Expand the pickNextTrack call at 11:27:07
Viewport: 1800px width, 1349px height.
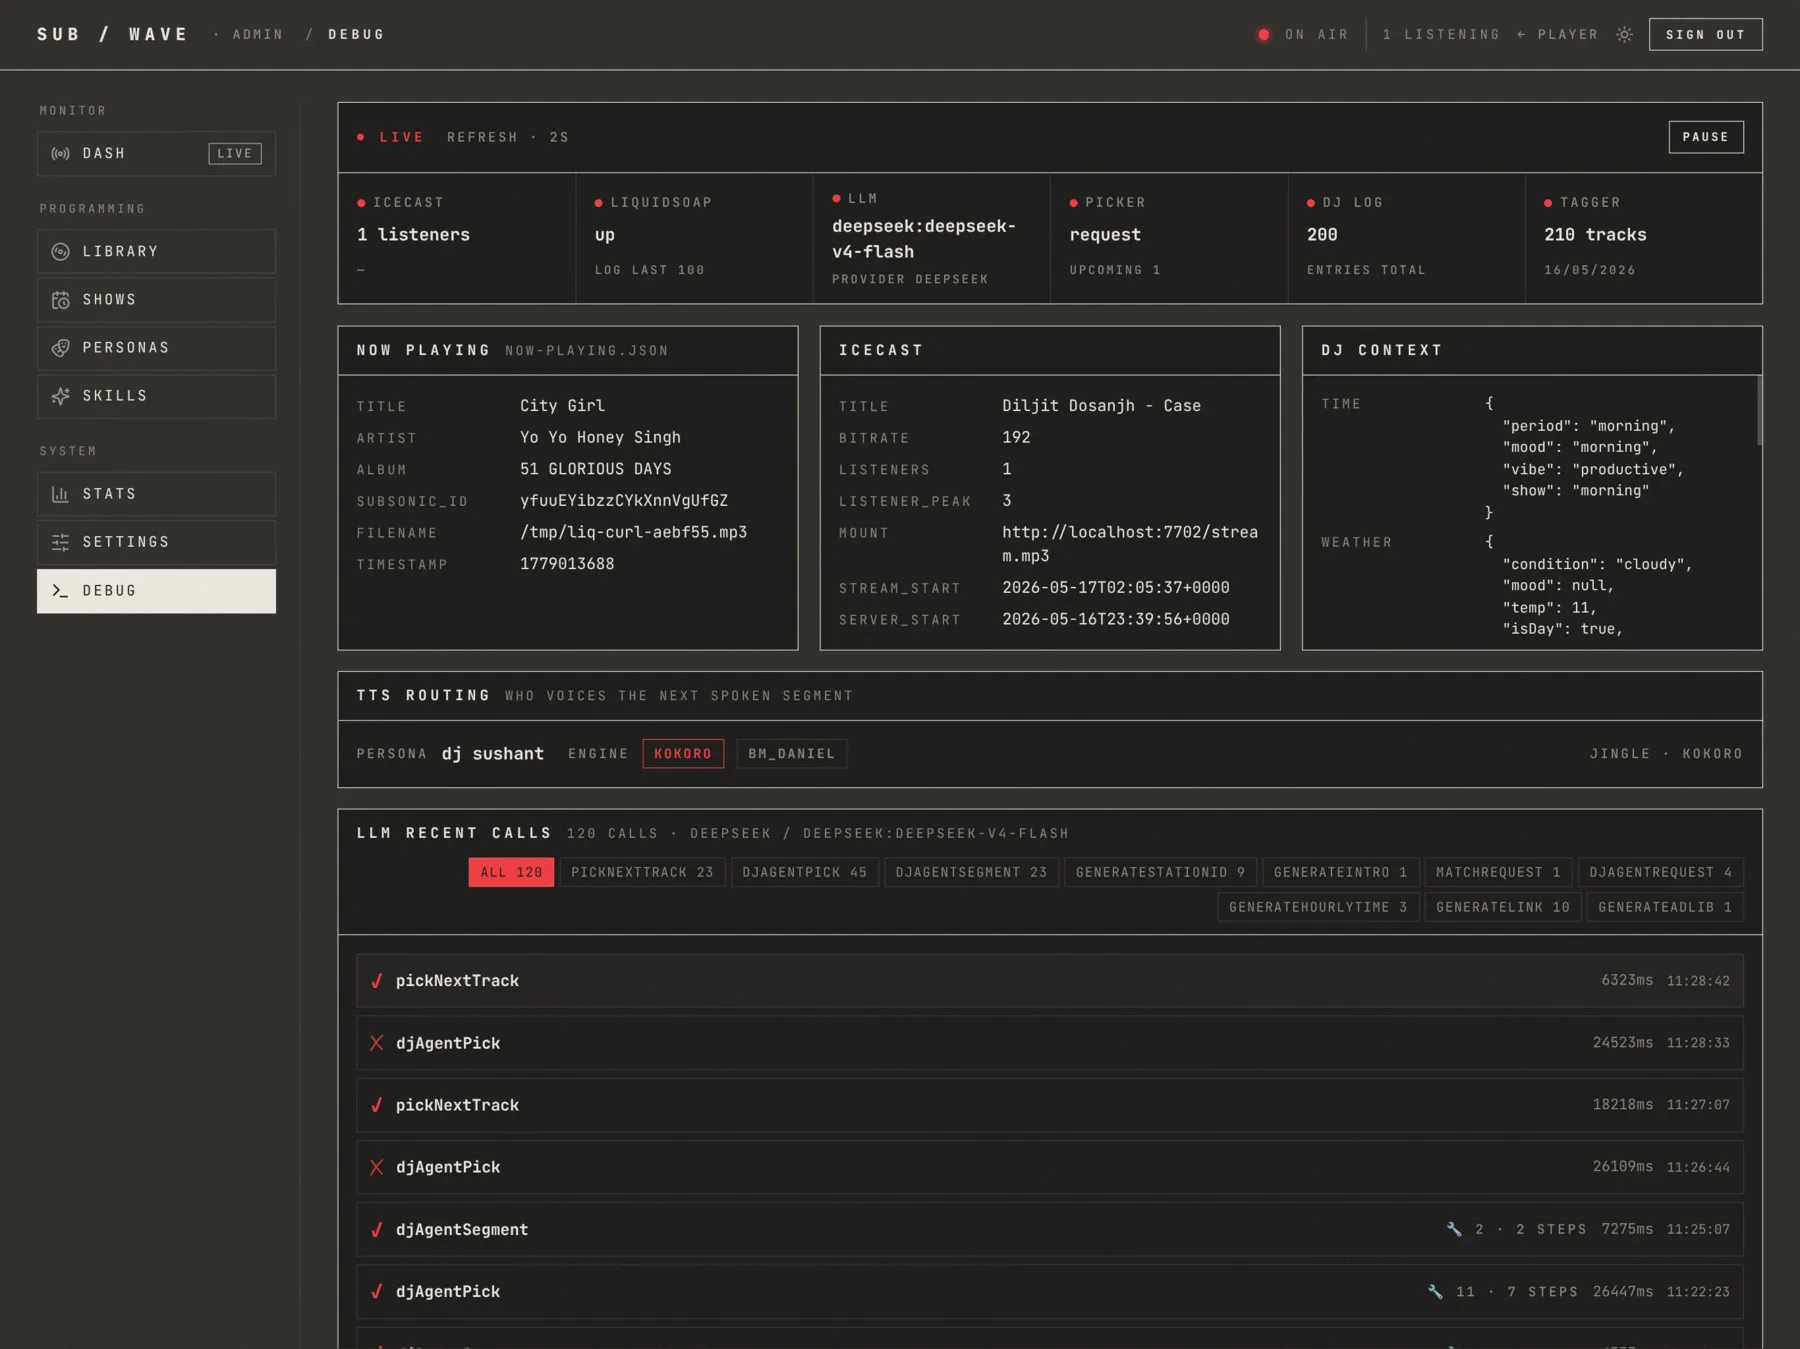[1050, 1105]
